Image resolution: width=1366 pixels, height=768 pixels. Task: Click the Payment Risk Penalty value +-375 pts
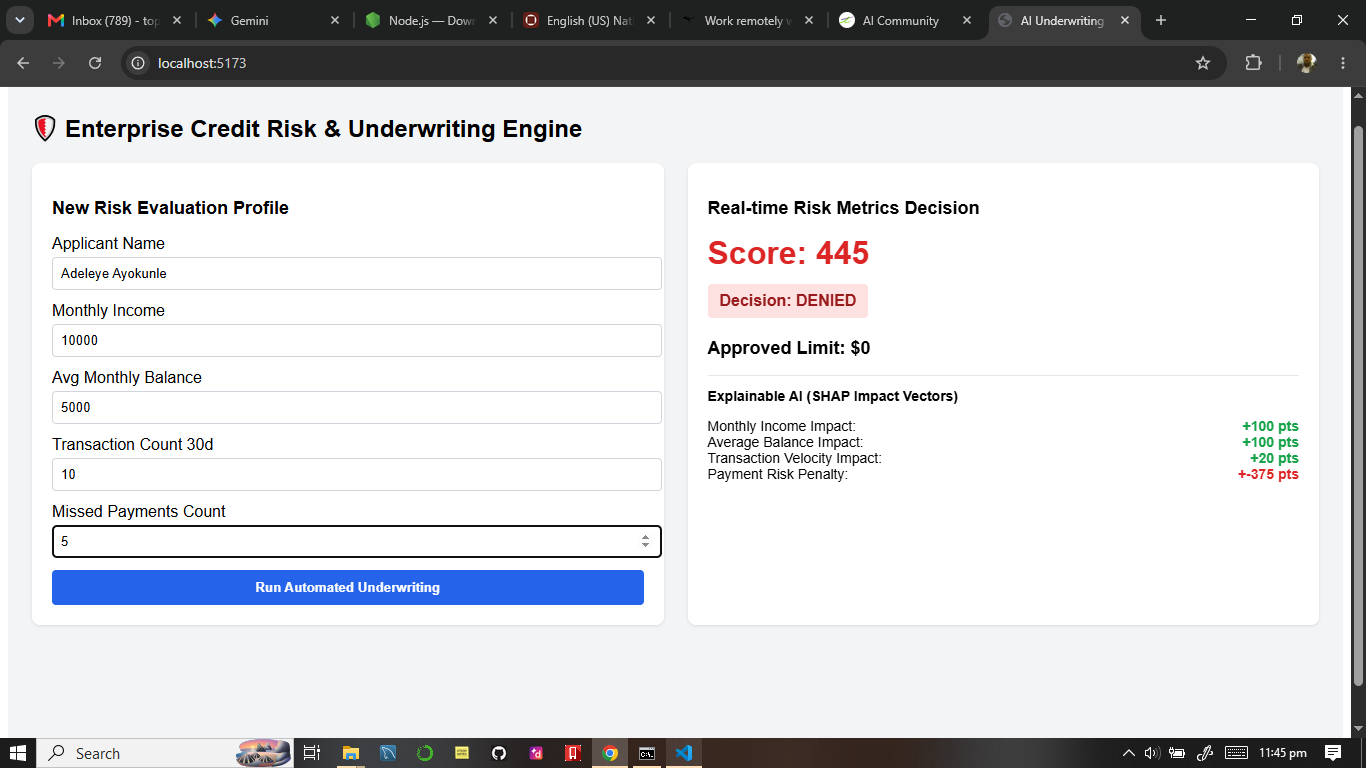coord(1268,474)
